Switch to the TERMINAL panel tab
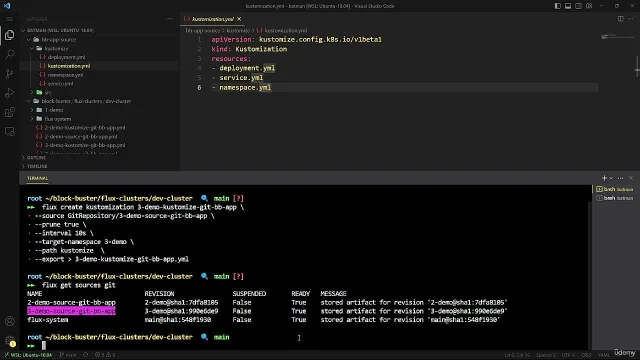The width and height of the screenshot is (640, 360). point(37,178)
